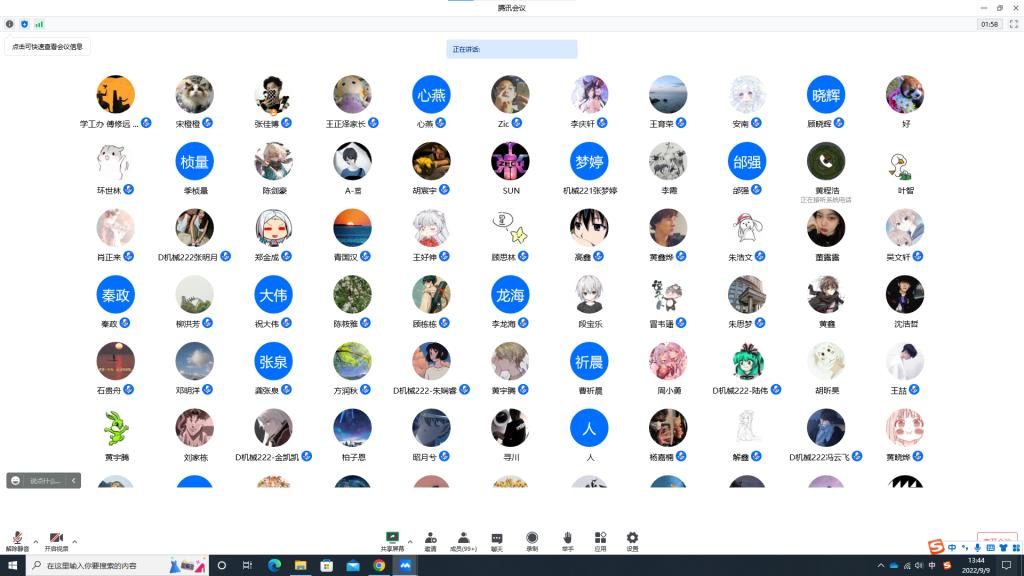Expand the video options arrow beside camera
1024x576 pixels.
[75, 541]
